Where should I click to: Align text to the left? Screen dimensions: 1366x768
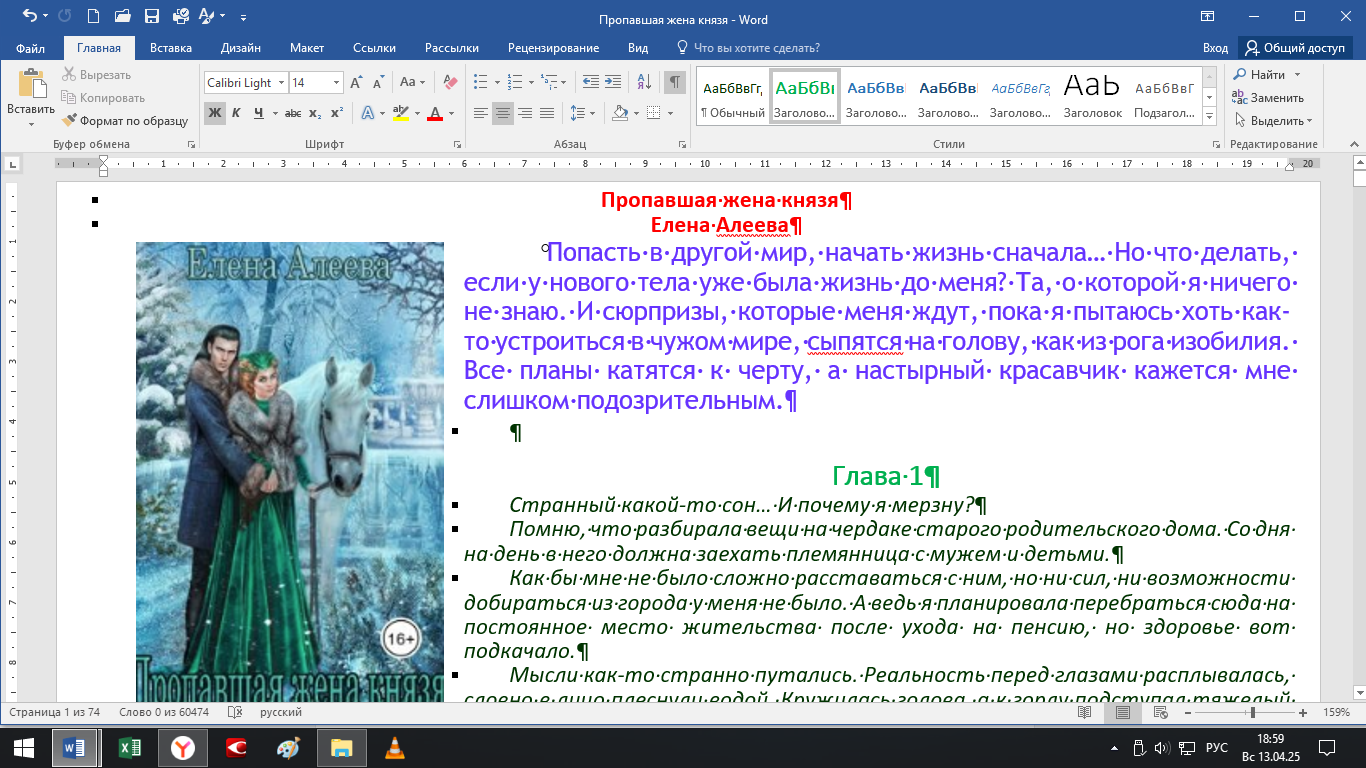pyautogui.click(x=481, y=113)
